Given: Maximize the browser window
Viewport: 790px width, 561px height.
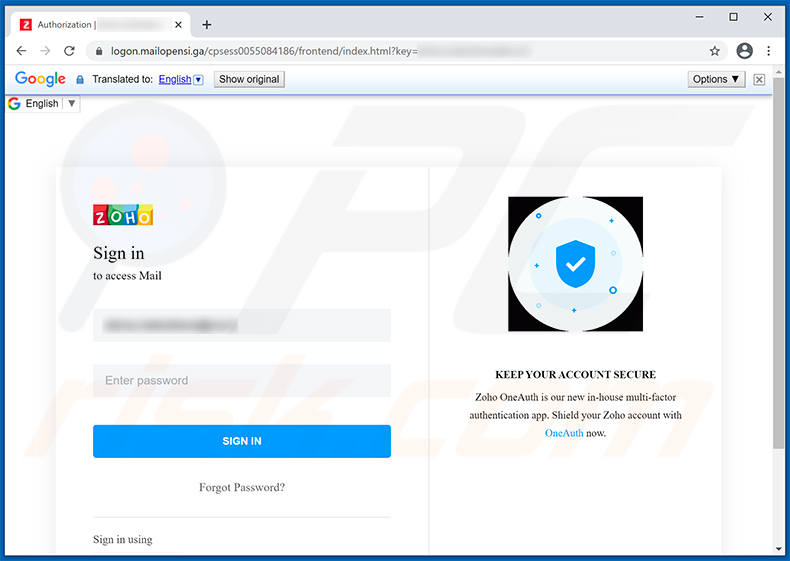Looking at the screenshot, I should click(x=734, y=17).
